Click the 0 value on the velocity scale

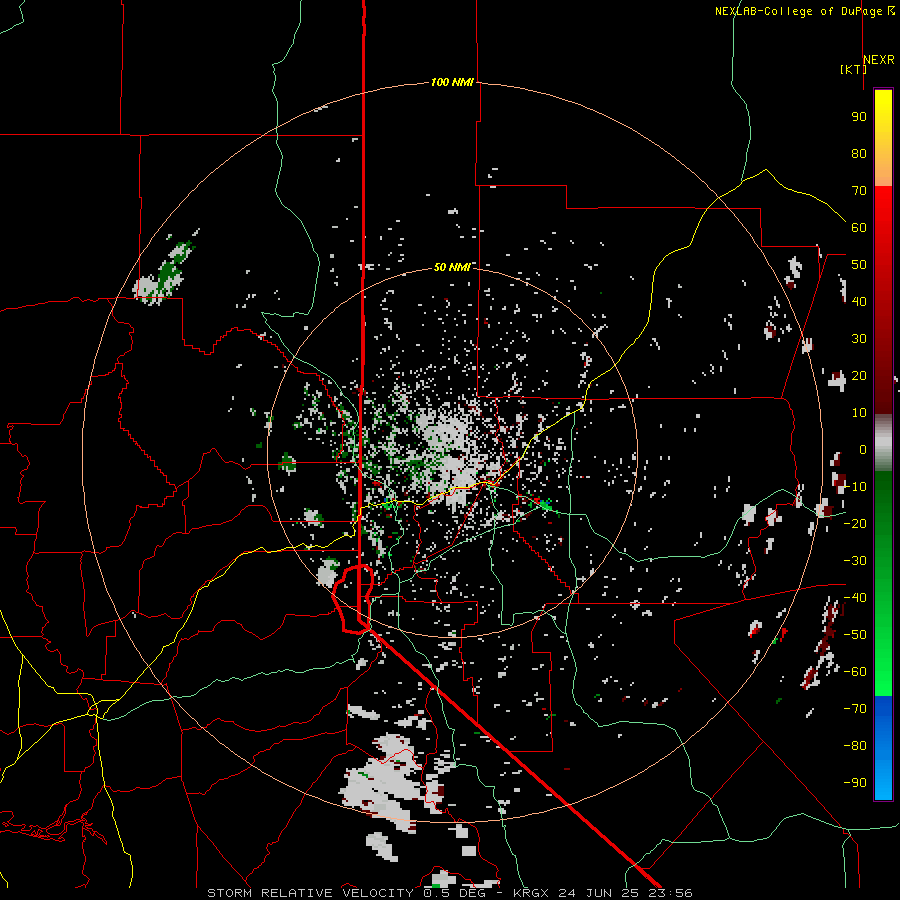[863, 449]
